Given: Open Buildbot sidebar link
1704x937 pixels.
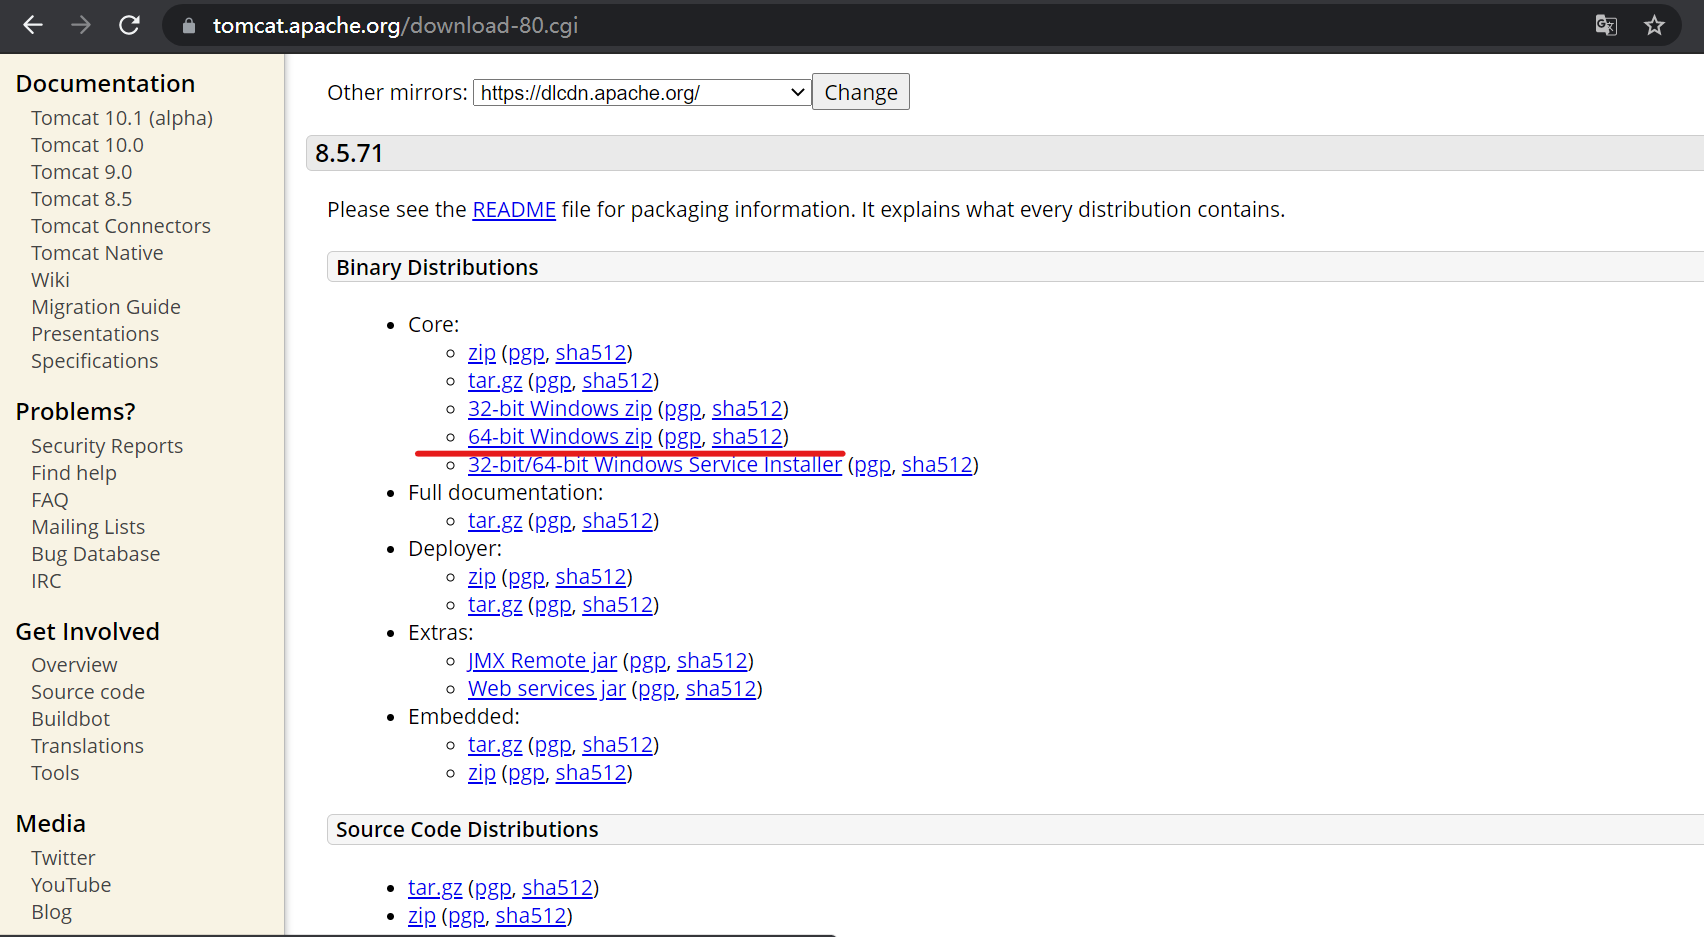Looking at the screenshot, I should tap(70, 719).
